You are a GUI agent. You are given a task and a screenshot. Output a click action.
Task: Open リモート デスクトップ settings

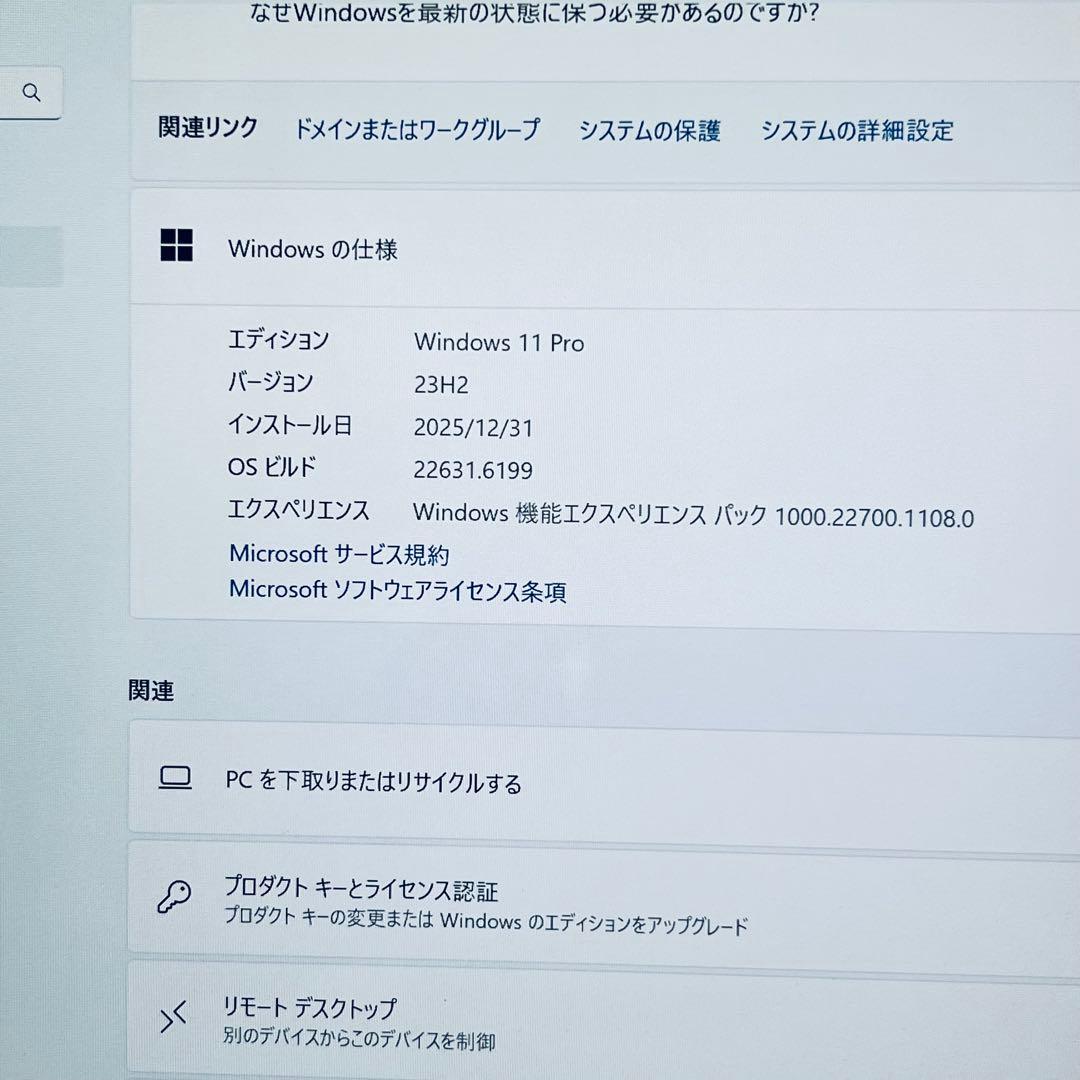pyautogui.click(x=313, y=1008)
